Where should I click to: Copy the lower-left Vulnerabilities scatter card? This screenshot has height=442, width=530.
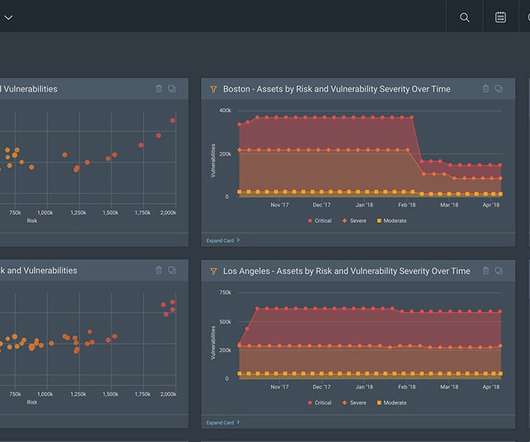pos(172,270)
